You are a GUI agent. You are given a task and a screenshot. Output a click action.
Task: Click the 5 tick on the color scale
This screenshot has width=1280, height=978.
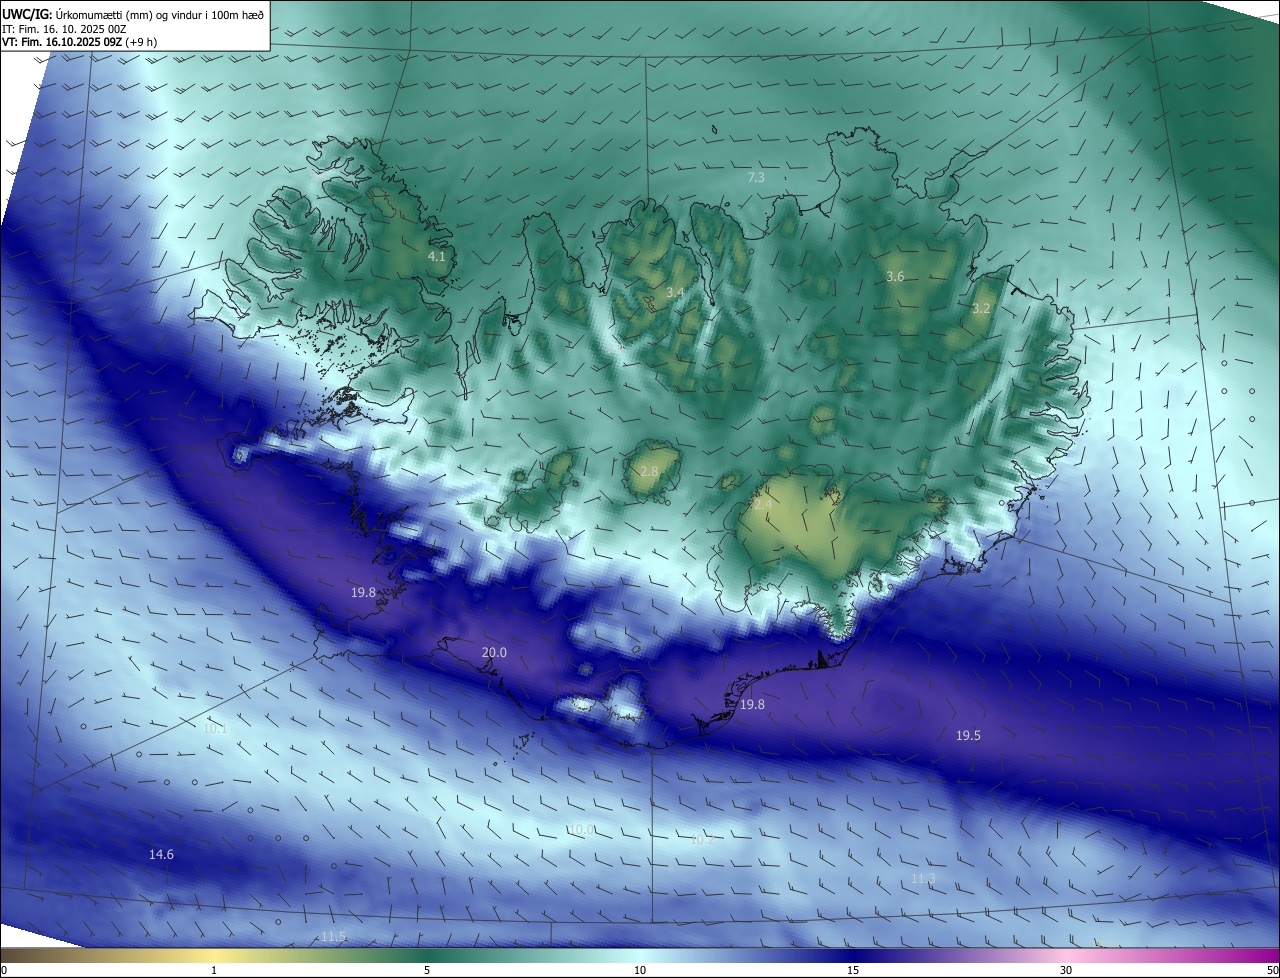[x=427, y=970]
